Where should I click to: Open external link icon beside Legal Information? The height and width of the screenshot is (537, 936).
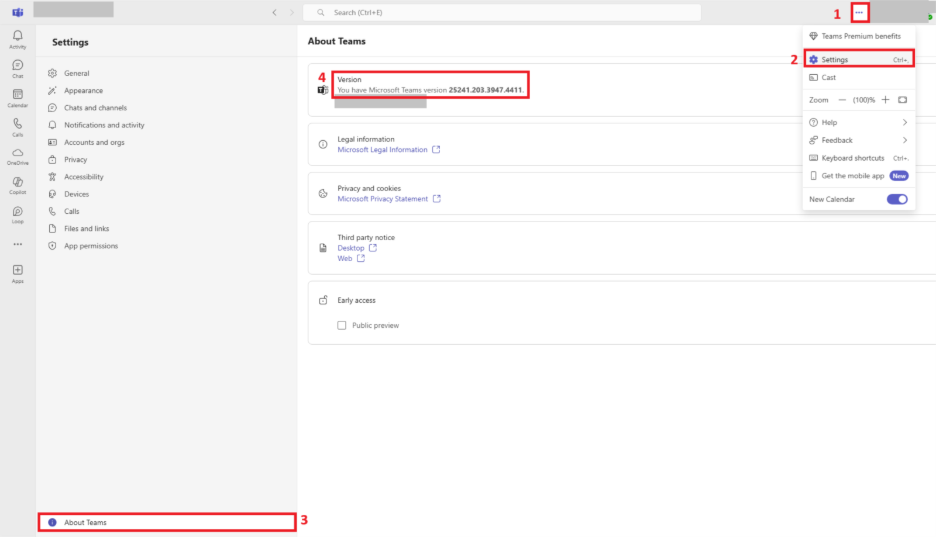click(436, 150)
